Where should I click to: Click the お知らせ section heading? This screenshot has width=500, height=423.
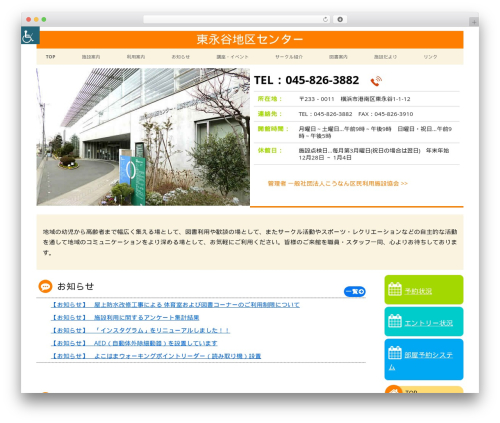pos(75,286)
